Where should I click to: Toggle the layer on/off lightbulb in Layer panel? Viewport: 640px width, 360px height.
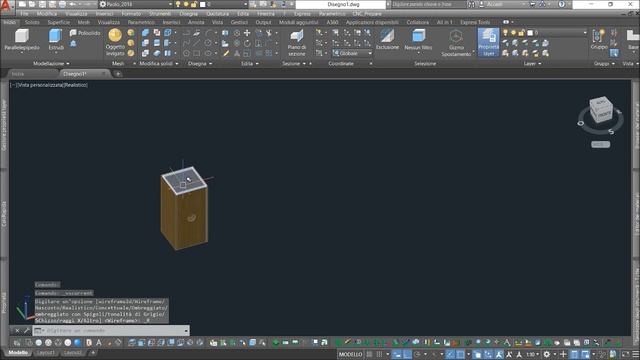pos(506,33)
